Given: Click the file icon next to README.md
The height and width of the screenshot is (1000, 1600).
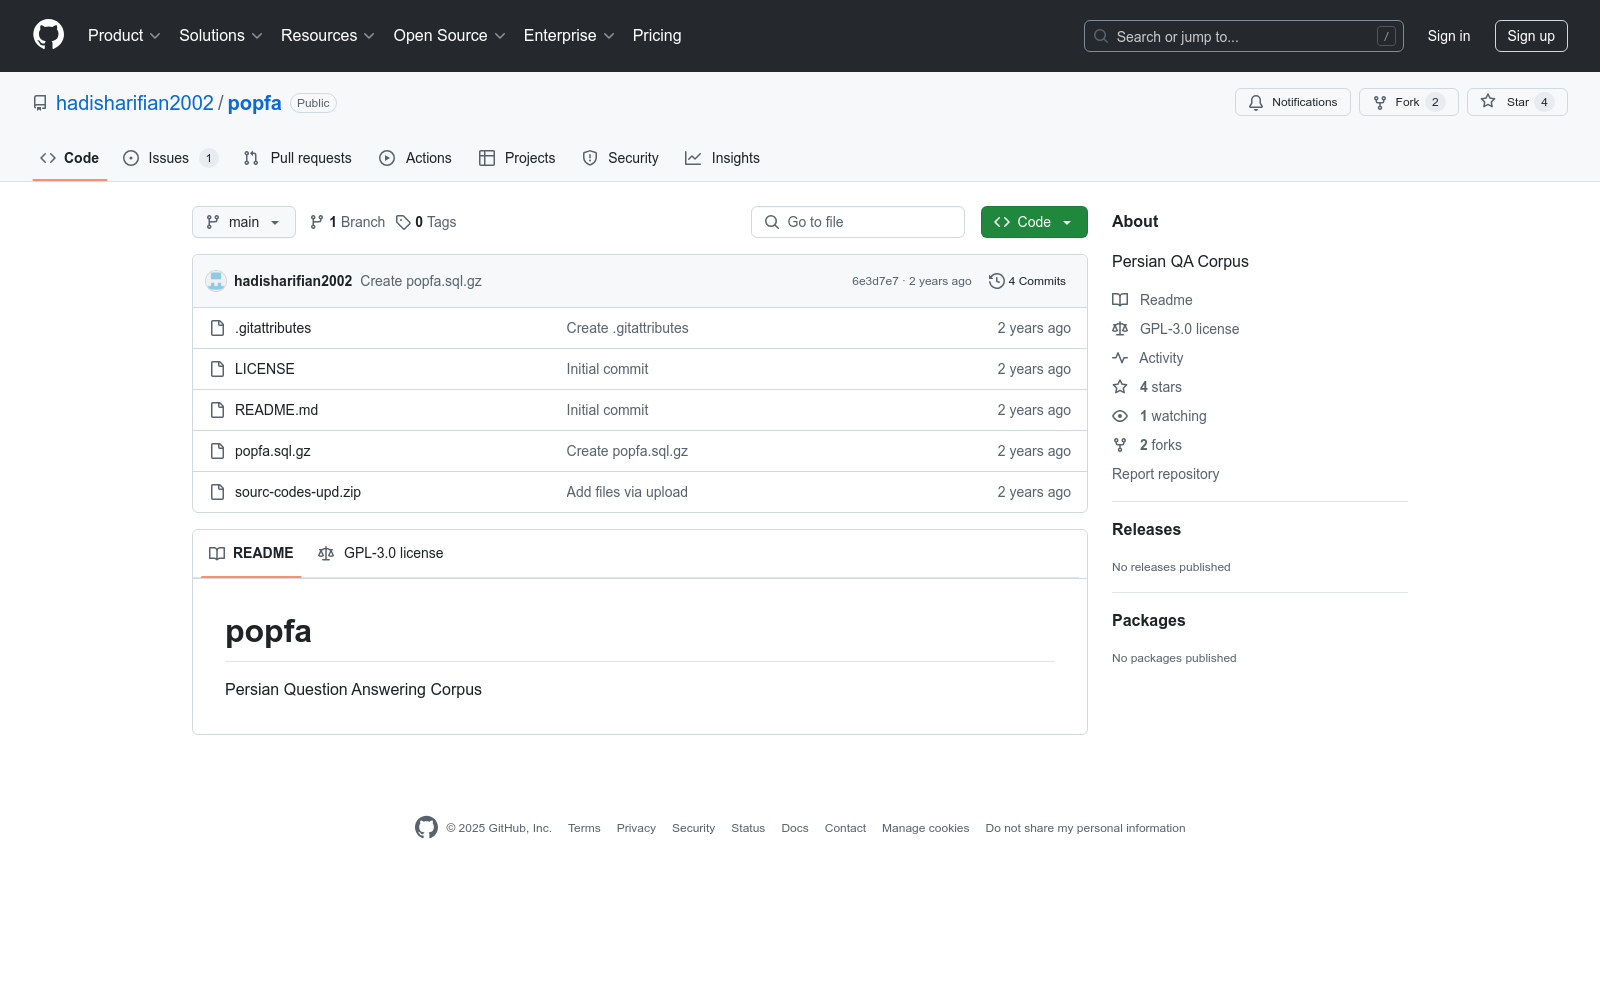Looking at the screenshot, I should [x=217, y=410].
